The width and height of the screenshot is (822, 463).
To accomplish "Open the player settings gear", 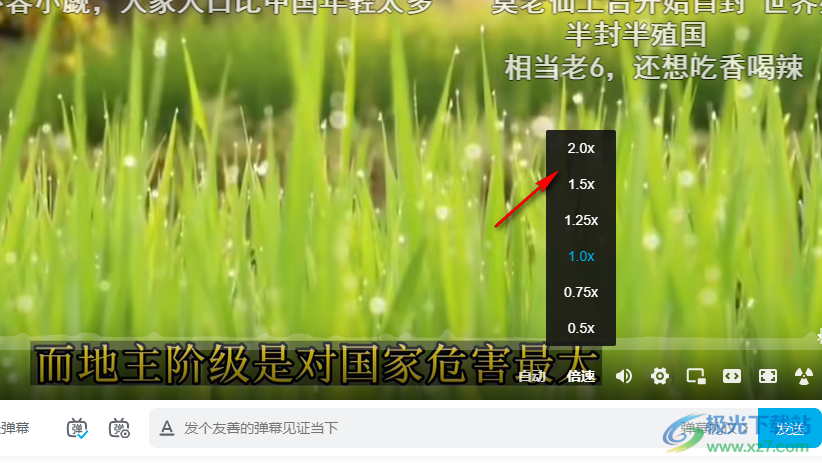I will (659, 376).
